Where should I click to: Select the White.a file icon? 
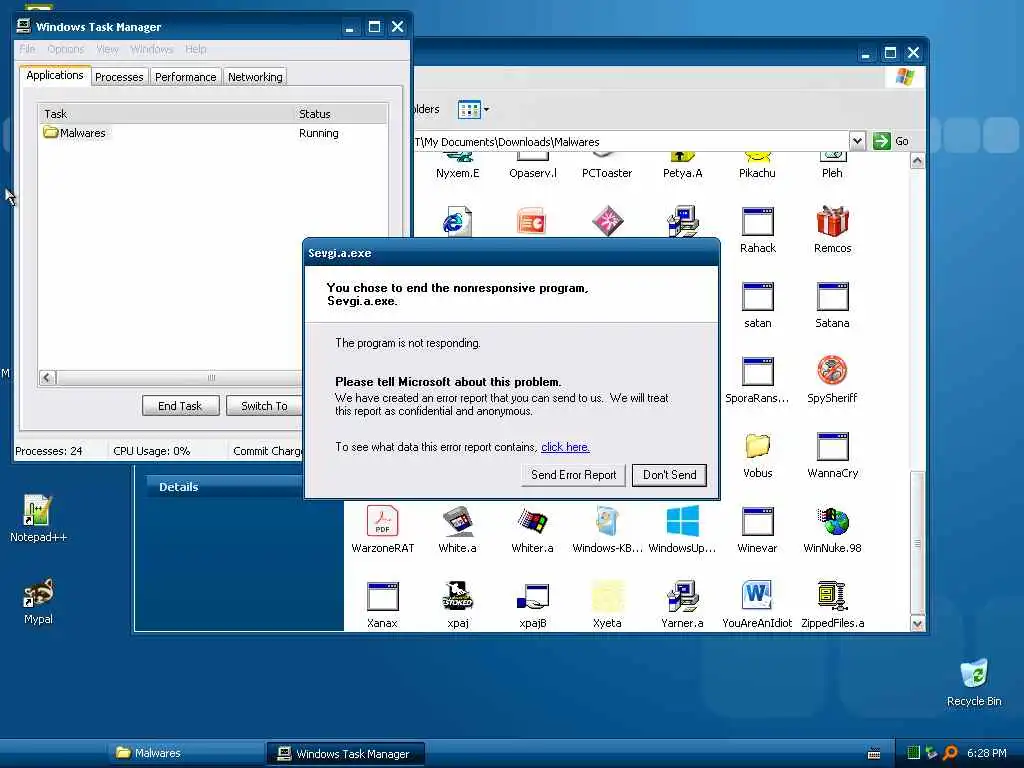pyautogui.click(x=457, y=521)
